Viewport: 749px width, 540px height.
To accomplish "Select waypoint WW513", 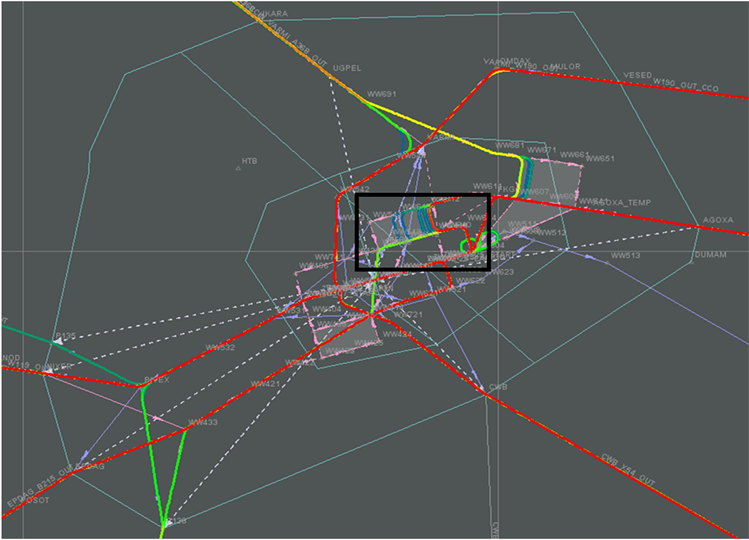I will (x=624, y=255).
